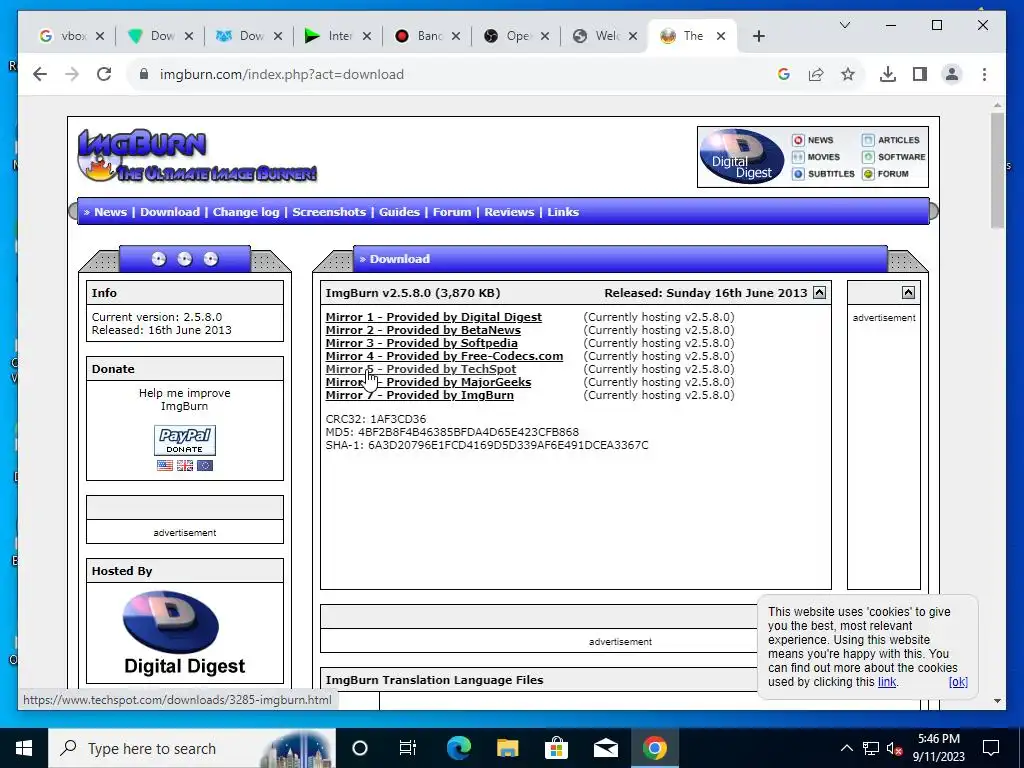
Task: Click the taskbar search box
Action: [x=192, y=748]
